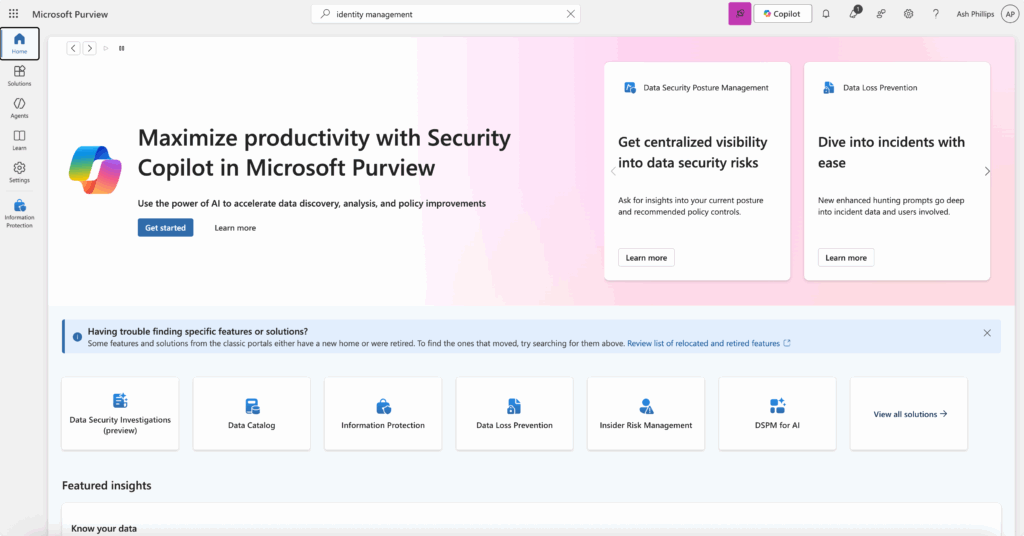
Task: Dismiss the trouble finding features notice
Action: click(987, 333)
